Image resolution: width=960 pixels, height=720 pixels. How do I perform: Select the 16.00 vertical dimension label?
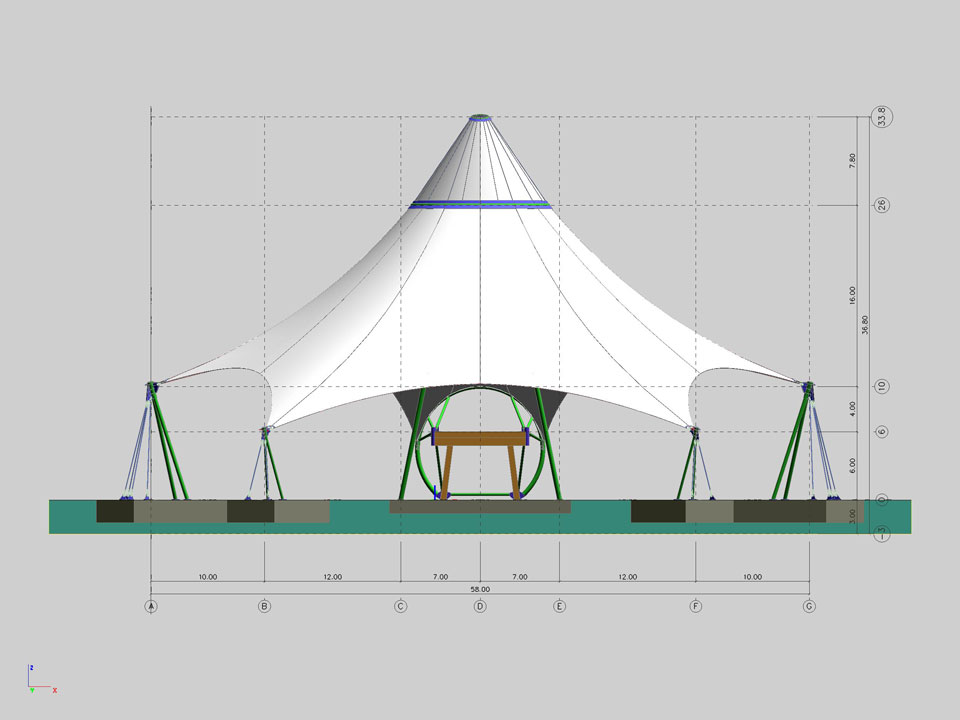point(852,295)
